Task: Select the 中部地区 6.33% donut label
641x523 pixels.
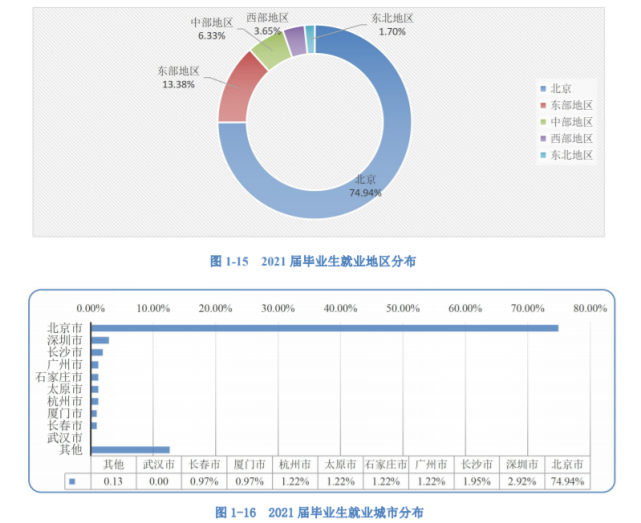Action: pos(212,29)
